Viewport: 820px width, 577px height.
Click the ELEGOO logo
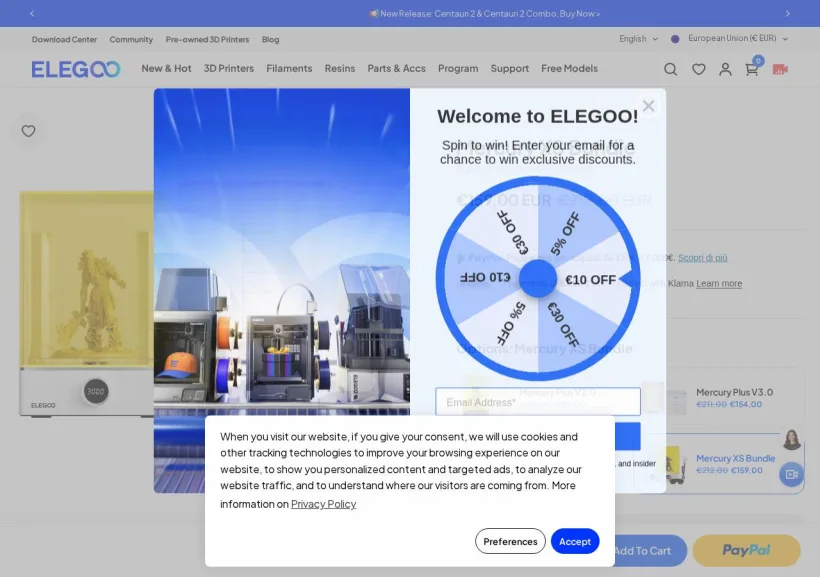coord(76,69)
